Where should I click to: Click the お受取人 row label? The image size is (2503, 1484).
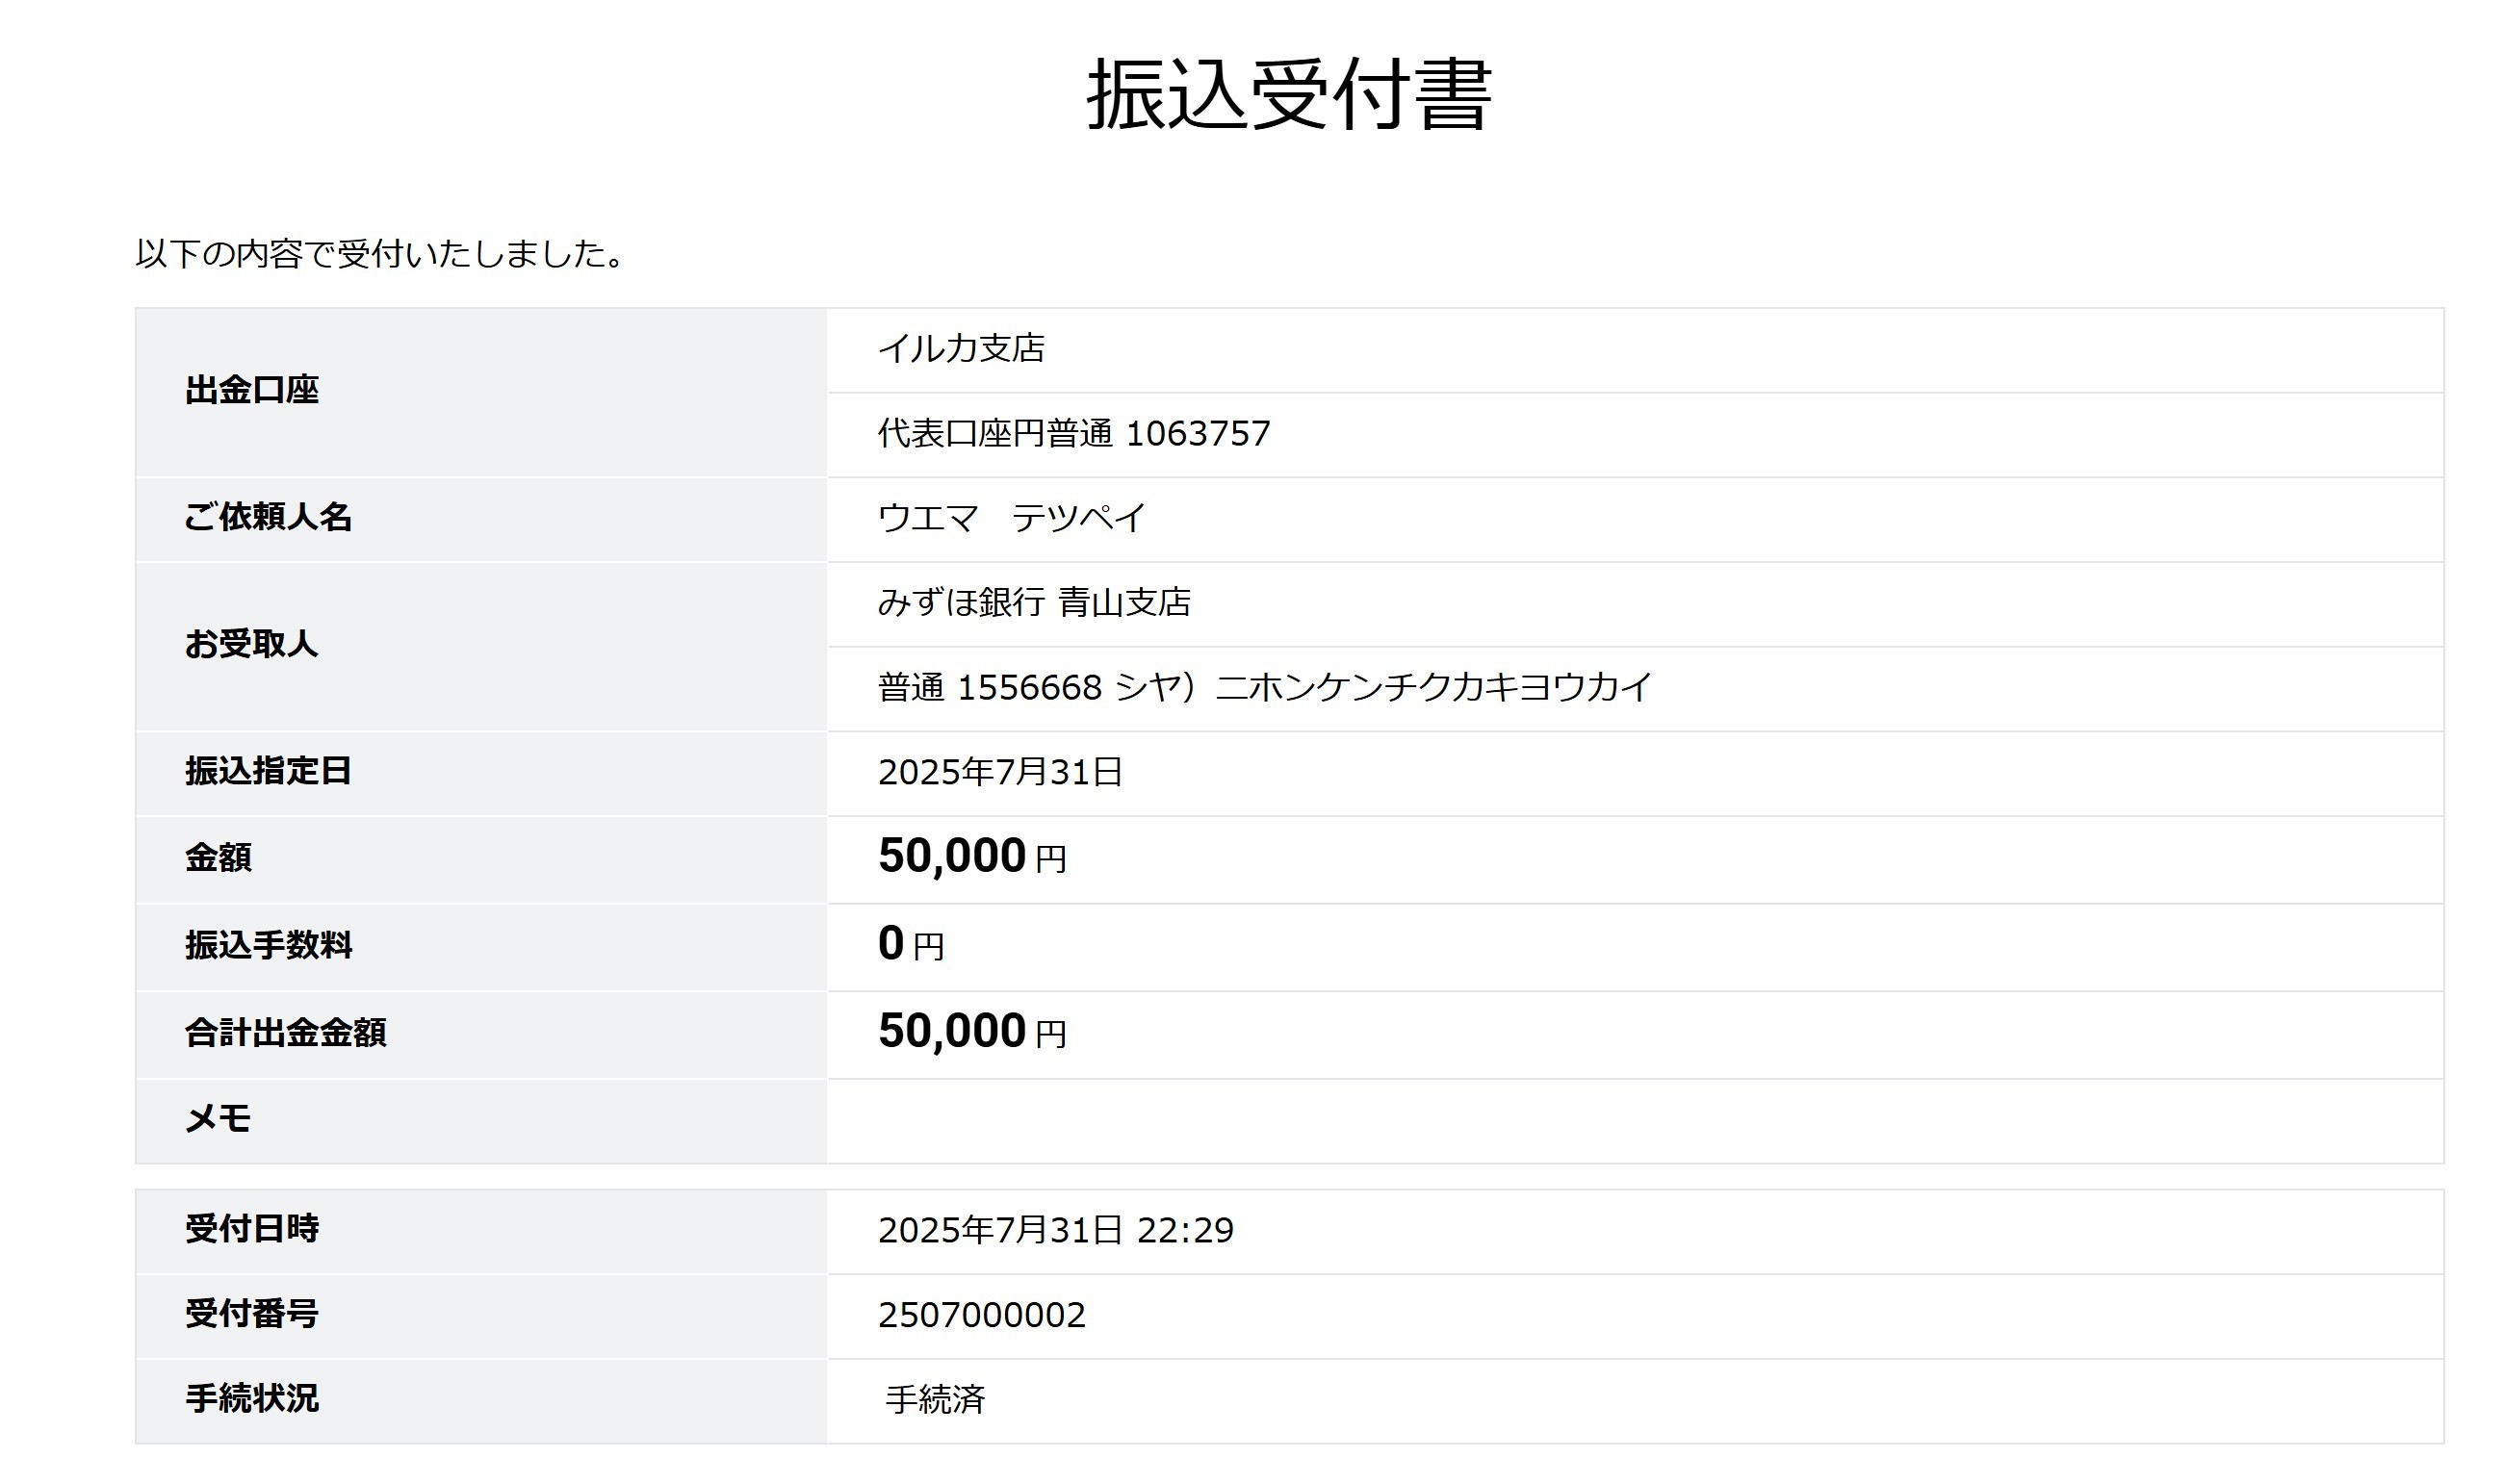(251, 644)
